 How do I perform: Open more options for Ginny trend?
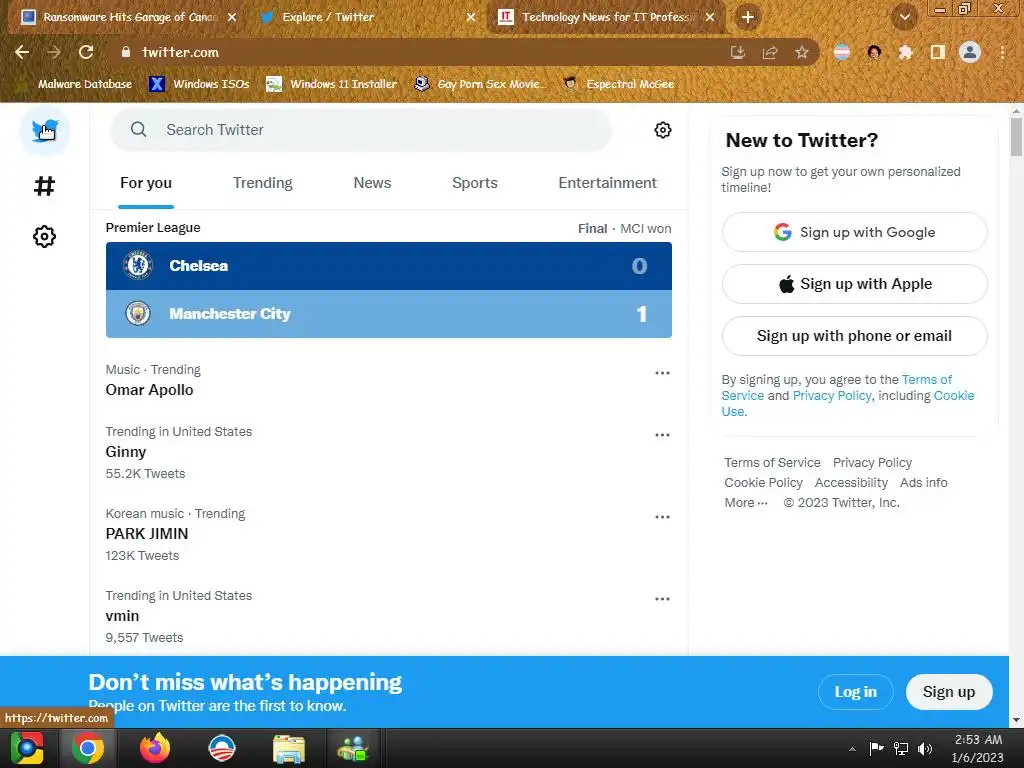pyautogui.click(x=662, y=435)
